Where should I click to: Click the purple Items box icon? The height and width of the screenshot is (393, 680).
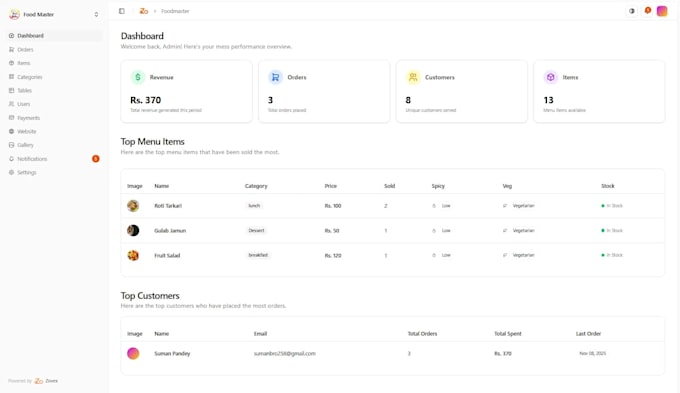[551, 77]
